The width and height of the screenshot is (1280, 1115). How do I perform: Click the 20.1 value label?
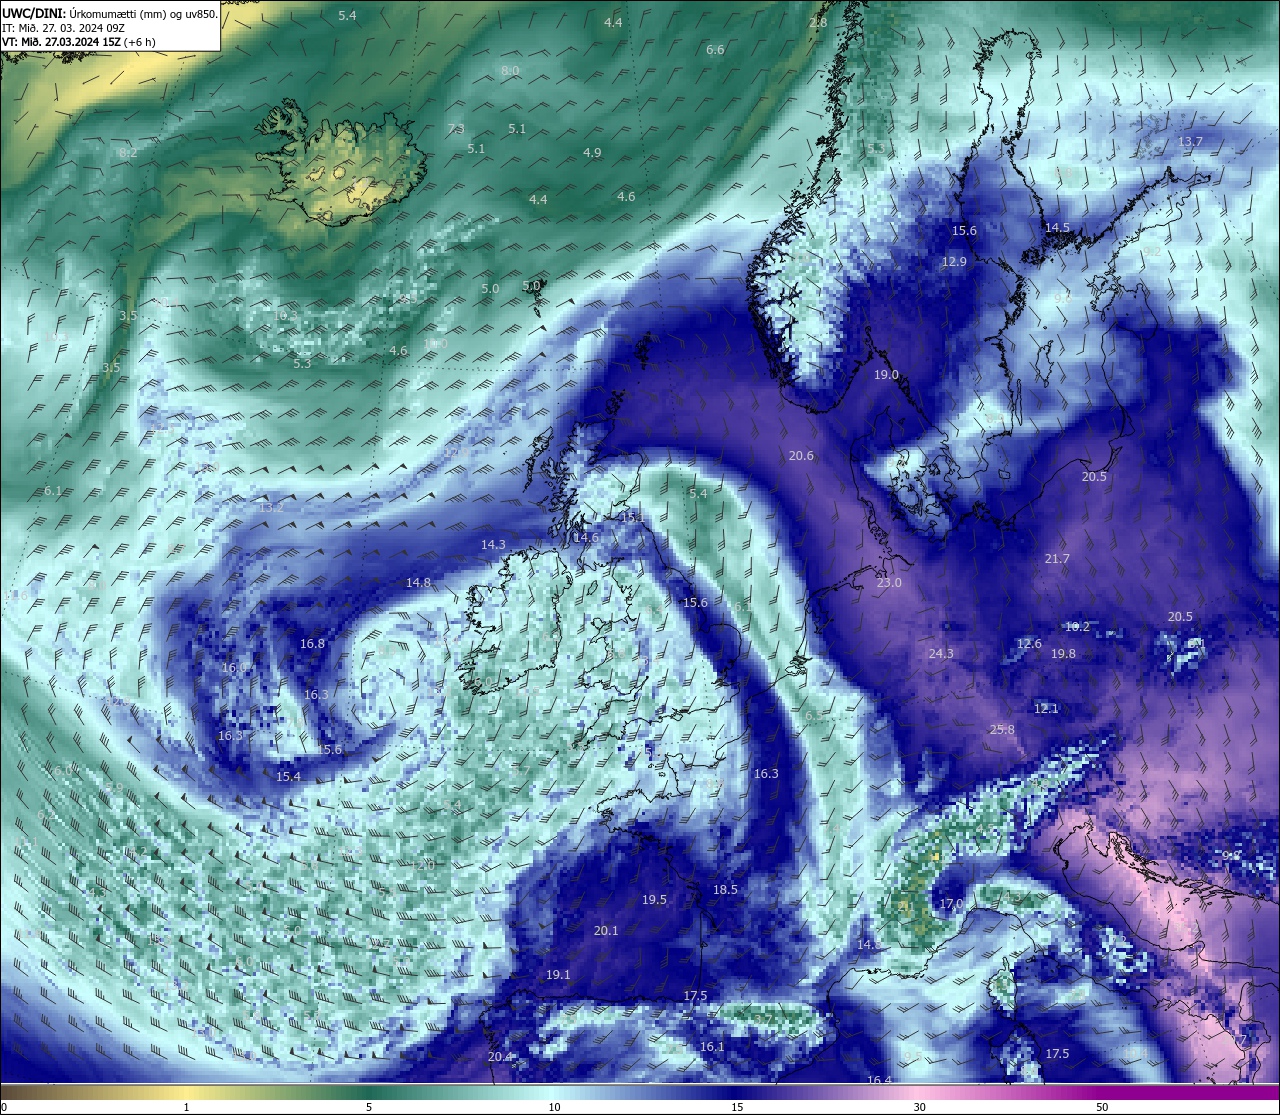(606, 930)
